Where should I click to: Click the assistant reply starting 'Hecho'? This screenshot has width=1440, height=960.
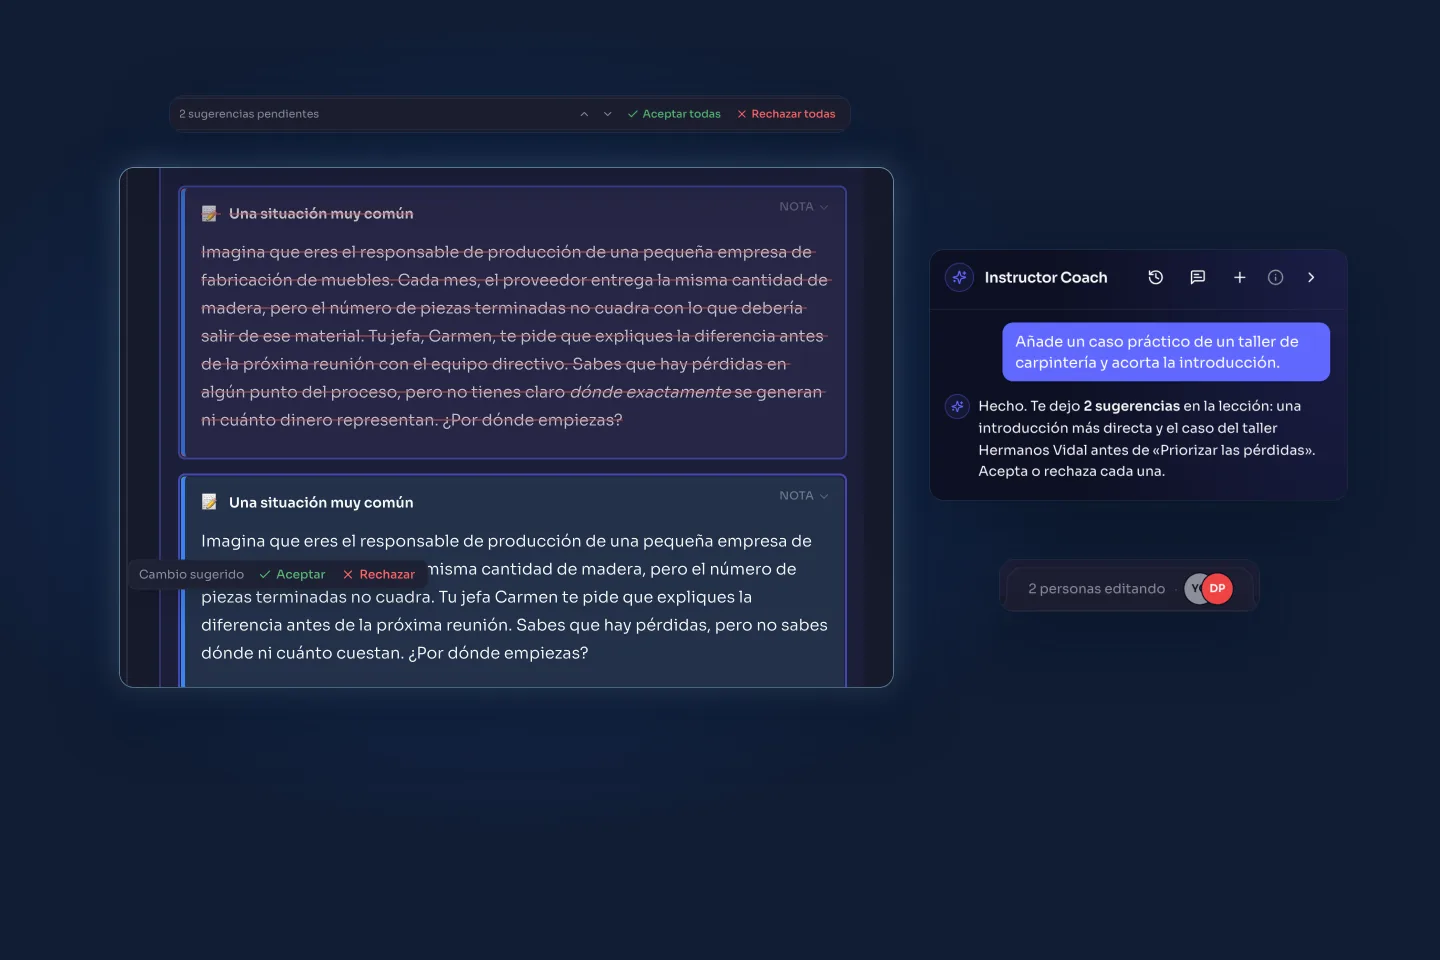[x=1147, y=439]
